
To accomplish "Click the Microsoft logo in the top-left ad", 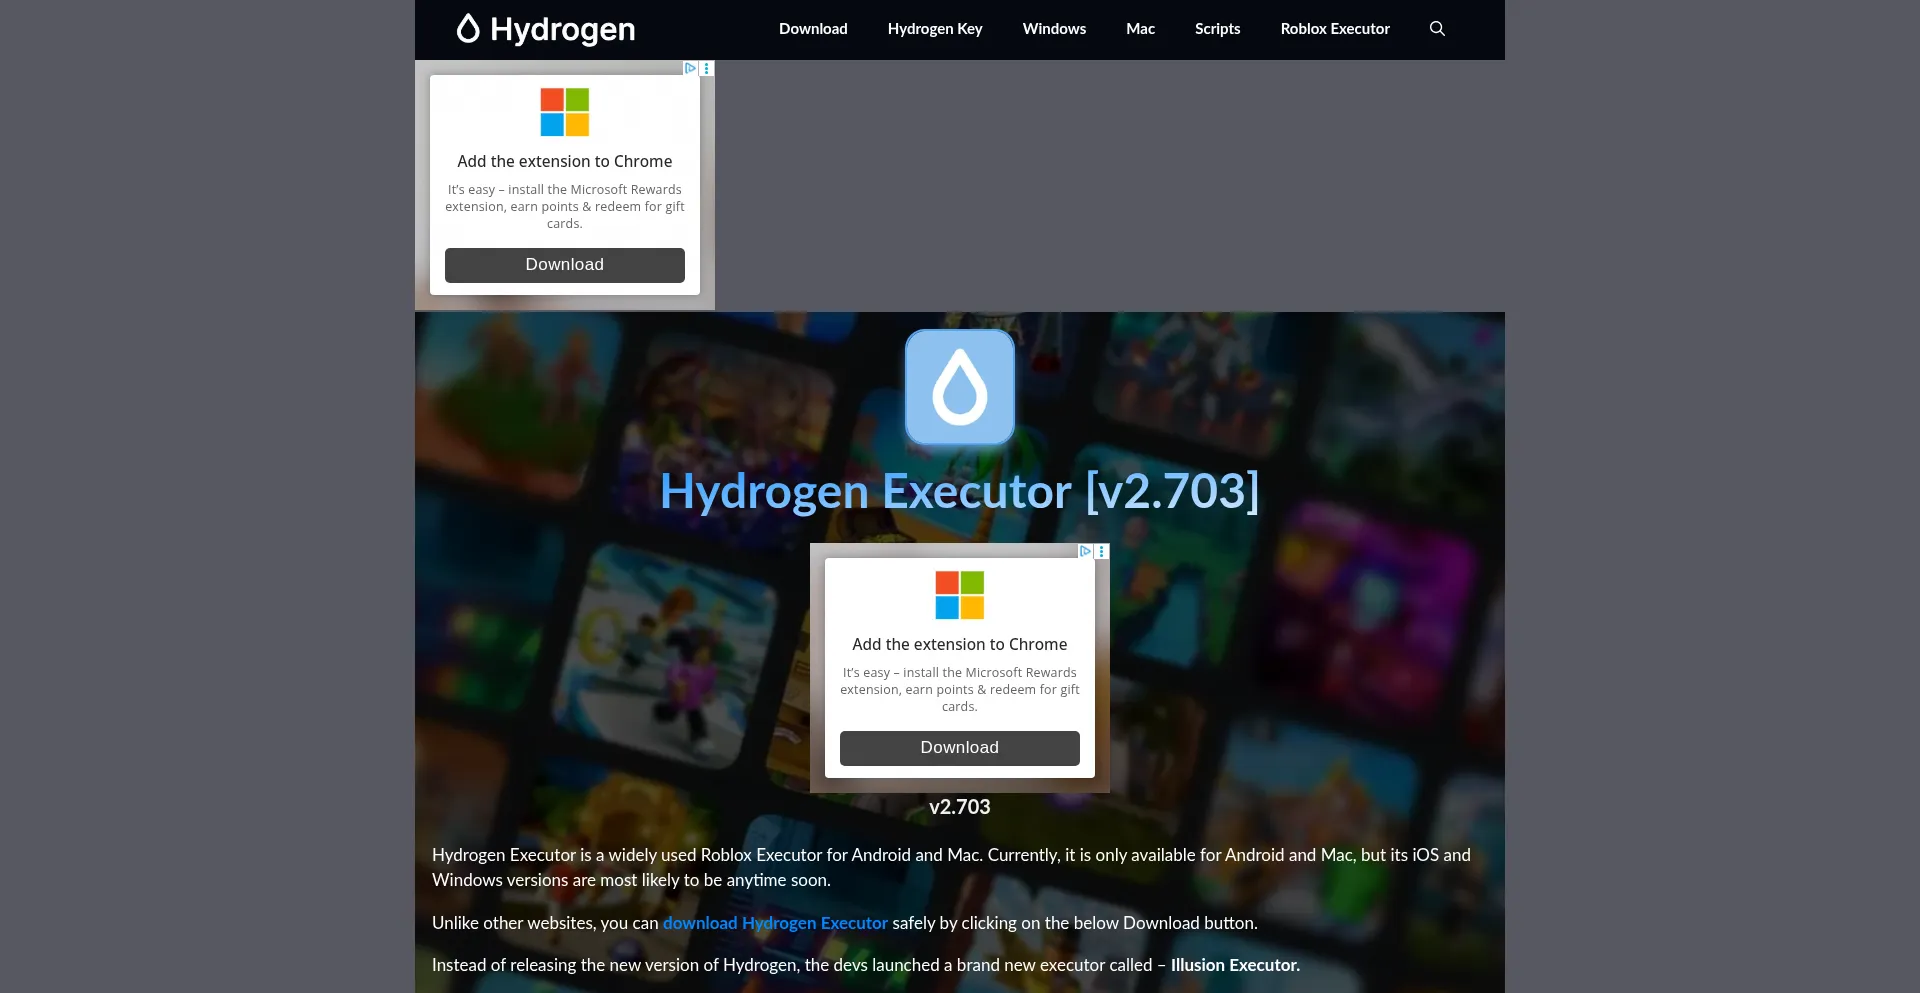I will click(565, 112).
